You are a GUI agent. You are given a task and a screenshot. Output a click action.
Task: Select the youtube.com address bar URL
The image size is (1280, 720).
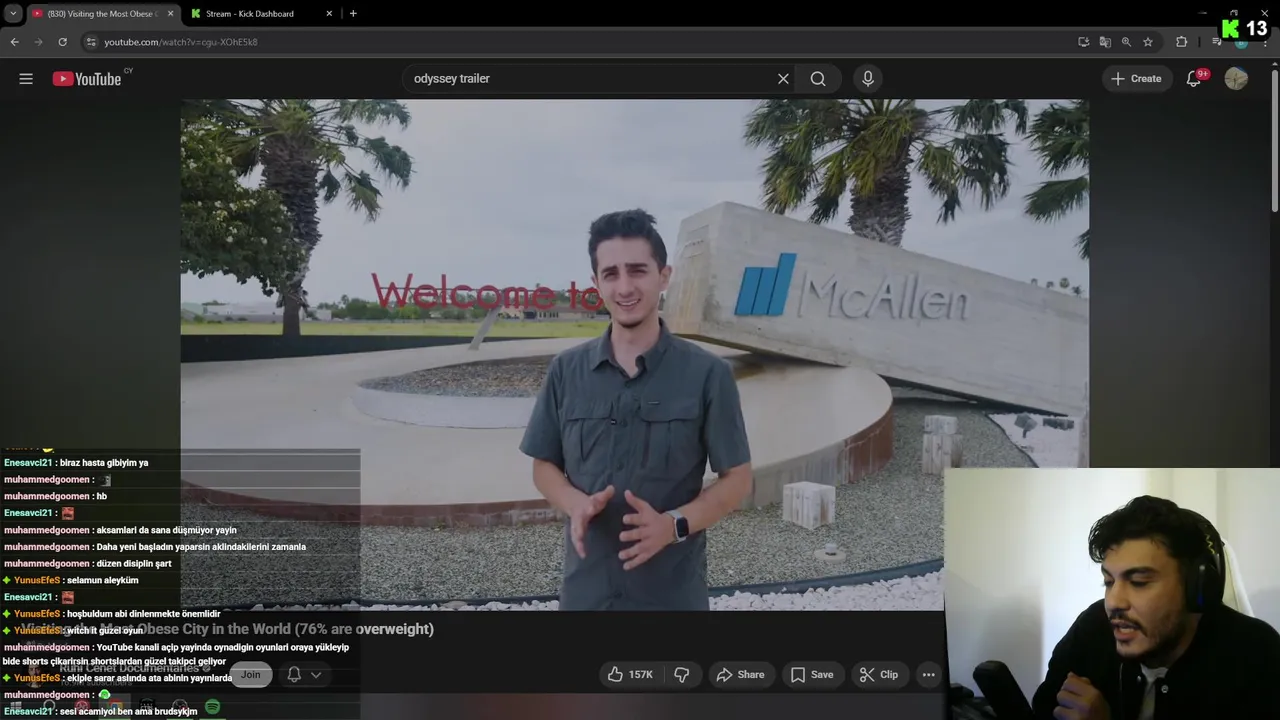pyautogui.click(x=181, y=42)
